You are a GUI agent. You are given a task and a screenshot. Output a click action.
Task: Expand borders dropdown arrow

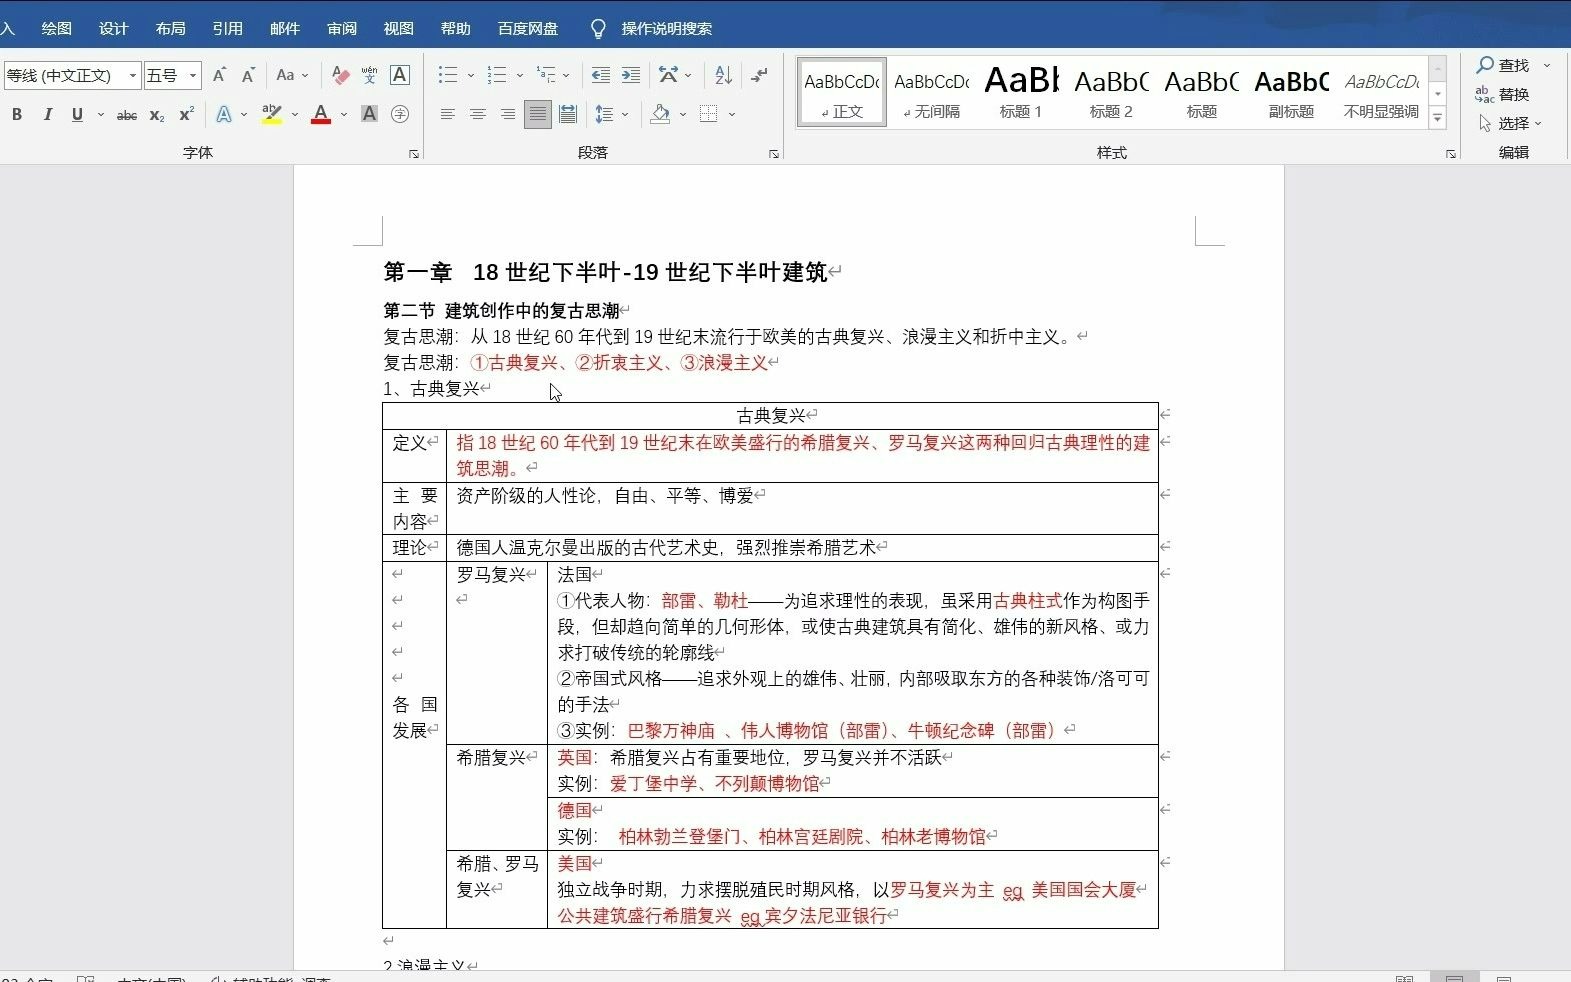pos(732,115)
